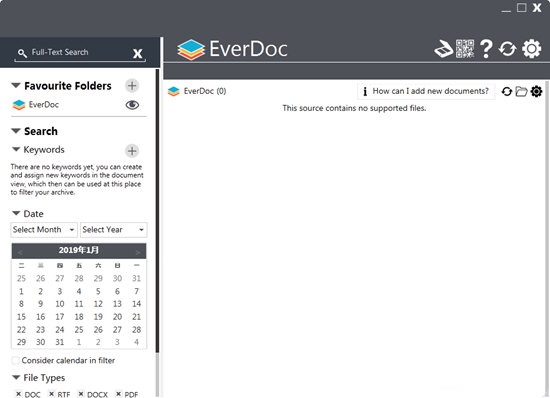
Task: Open the scanner icon in header
Action: click(444, 49)
